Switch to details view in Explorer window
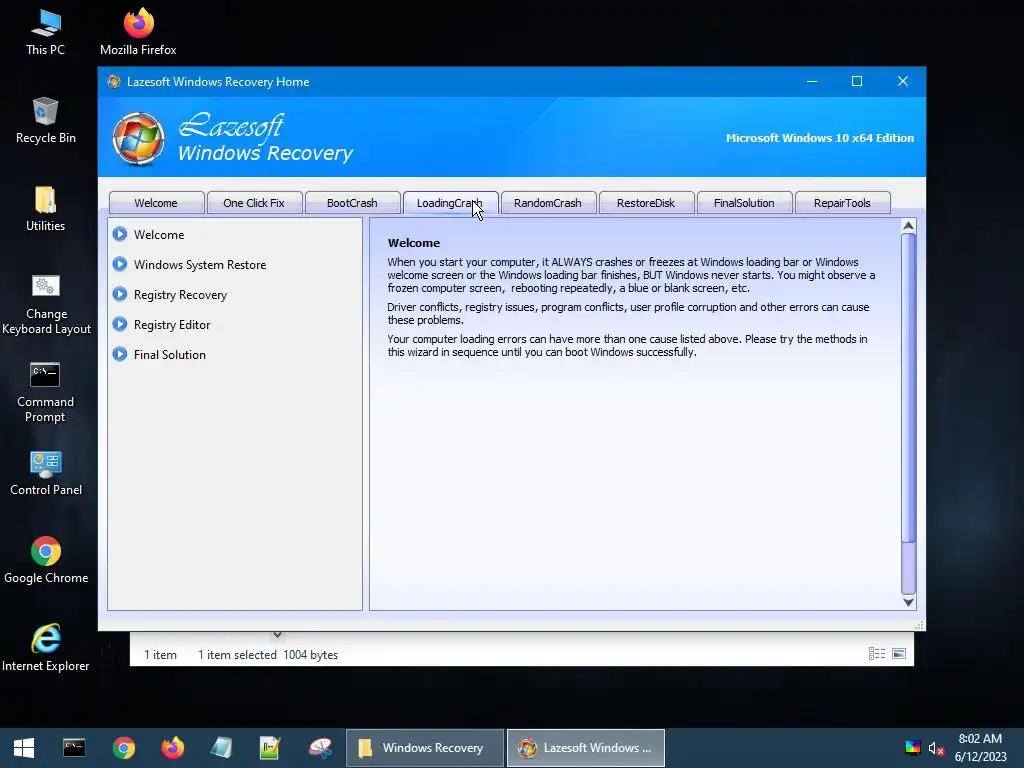Image resolution: width=1024 pixels, height=768 pixels. click(x=876, y=654)
